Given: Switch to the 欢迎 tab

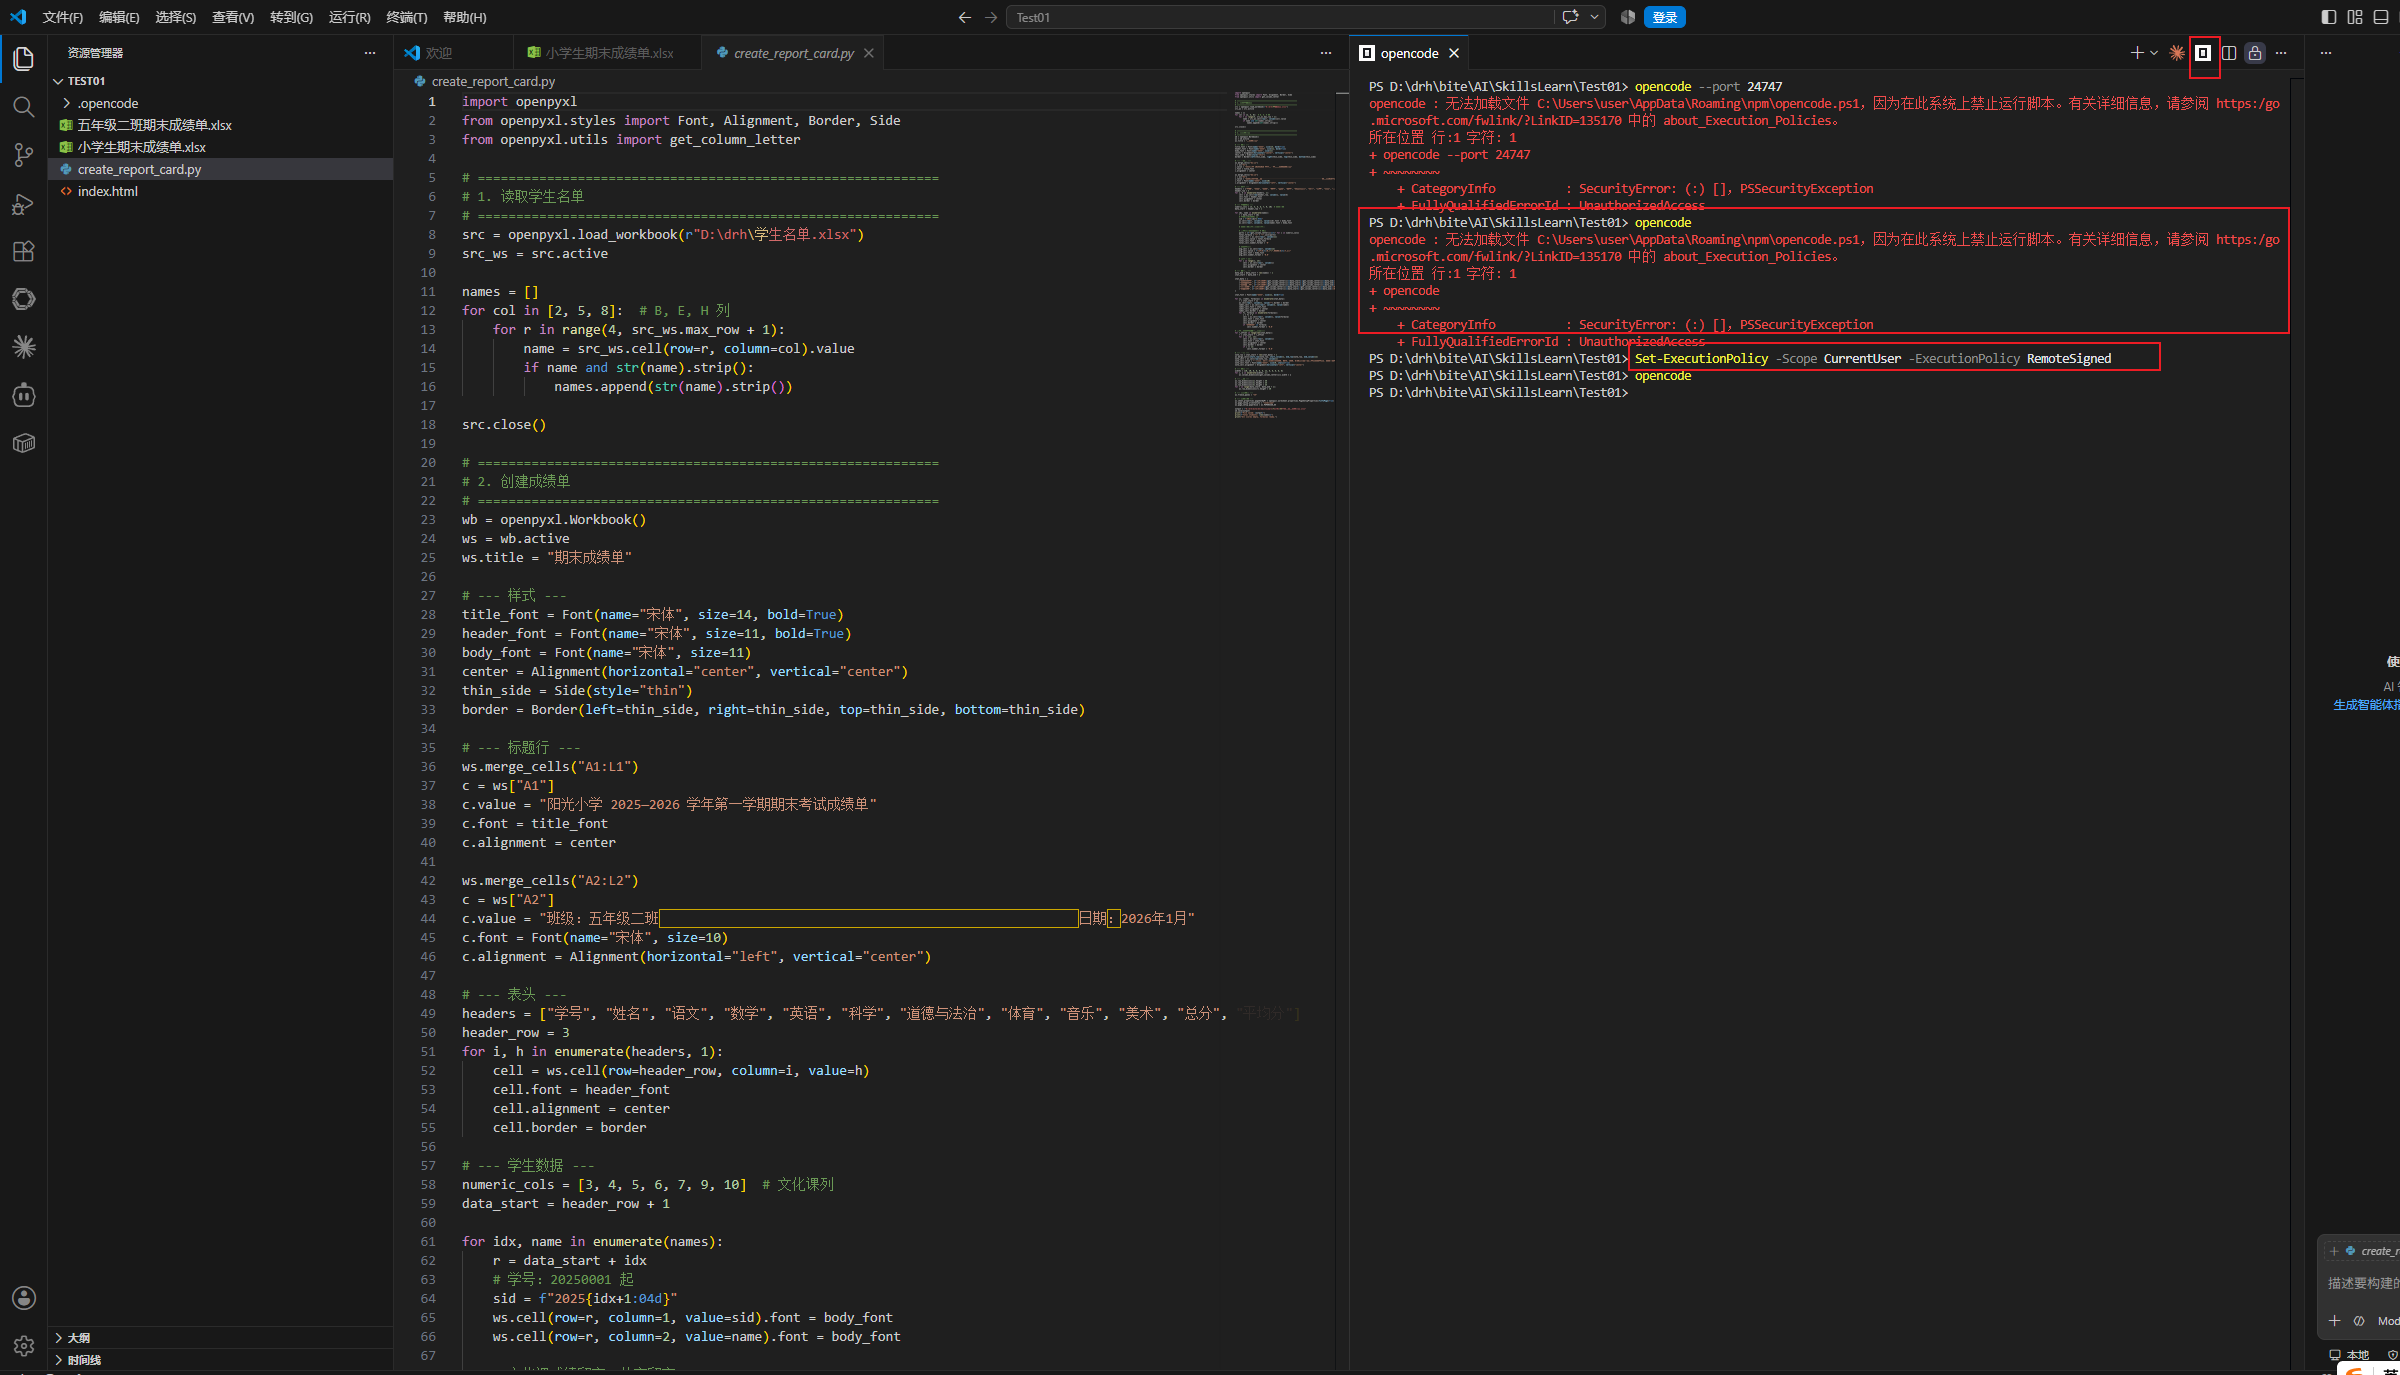Looking at the screenshot, I should coord(454,53).
